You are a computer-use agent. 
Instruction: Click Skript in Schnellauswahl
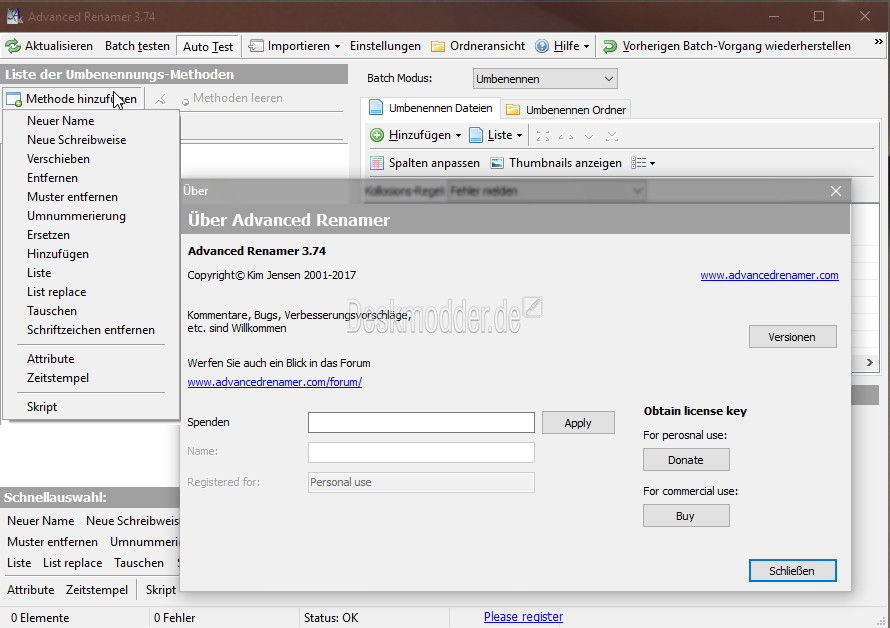161,590
